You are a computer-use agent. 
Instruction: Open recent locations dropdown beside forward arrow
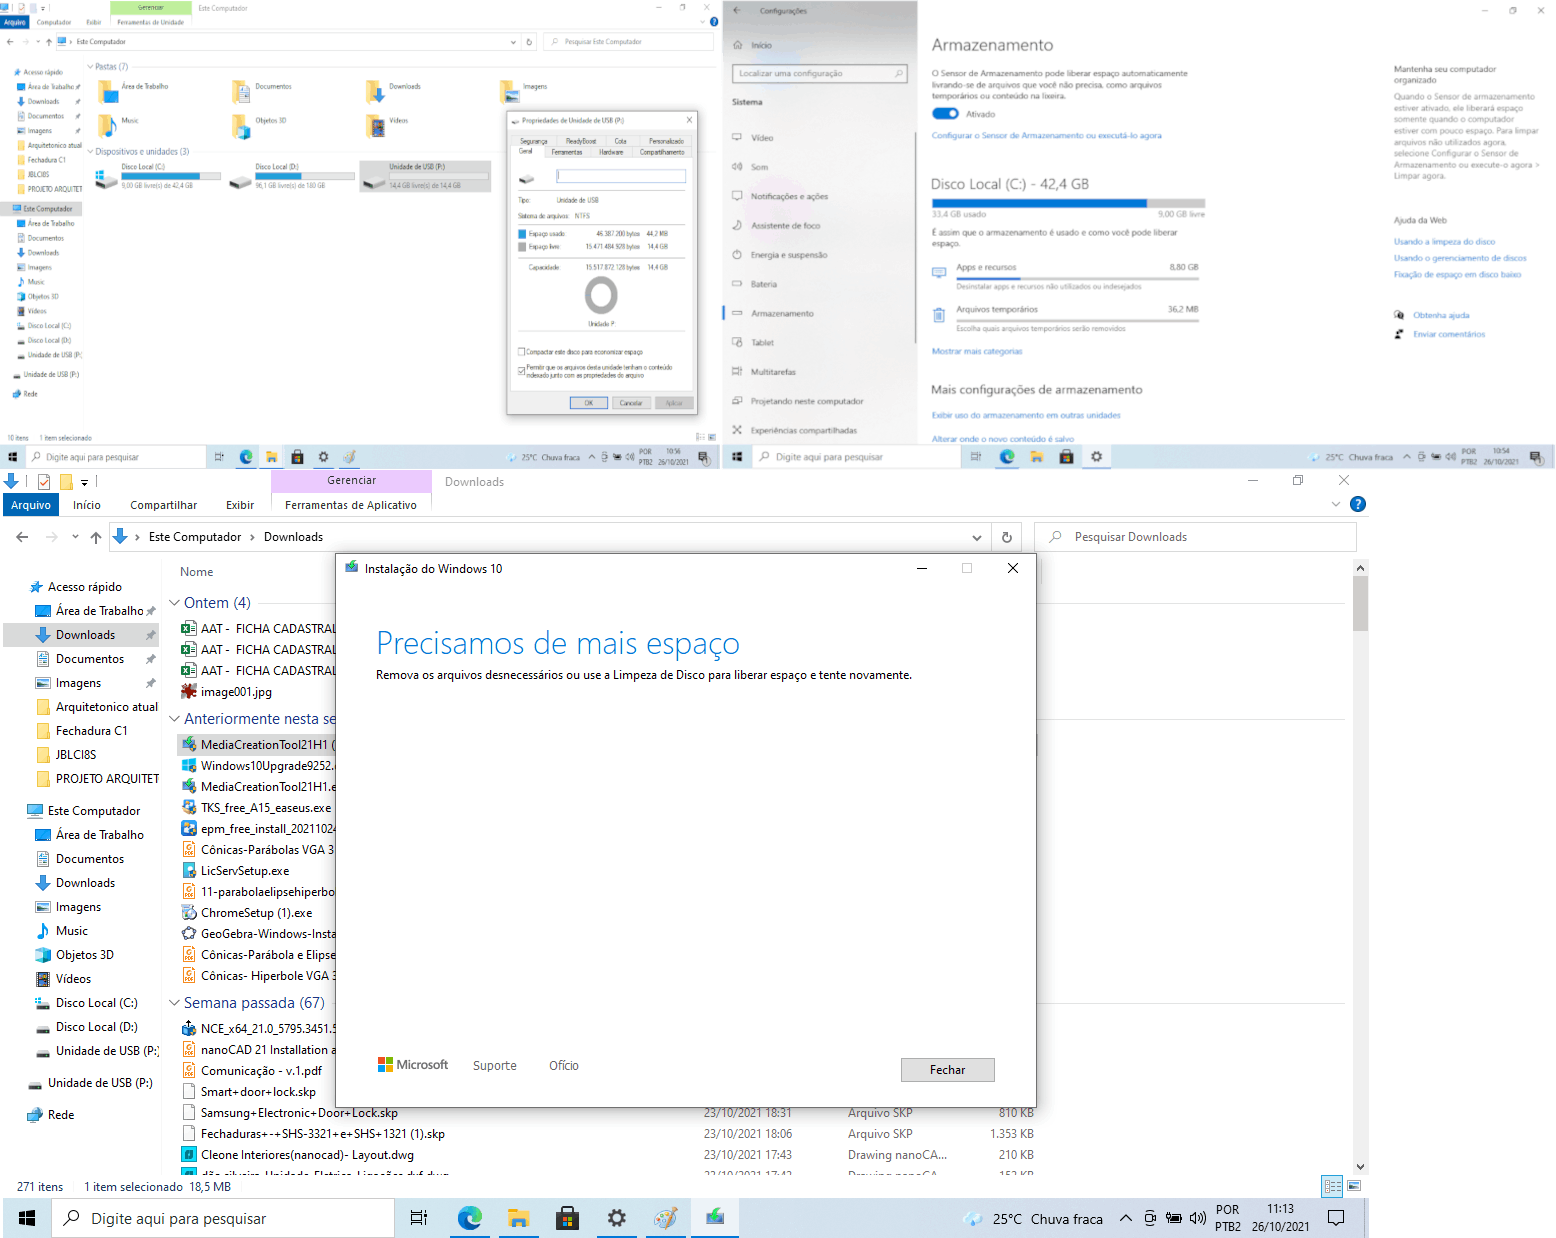pos(75,537)
